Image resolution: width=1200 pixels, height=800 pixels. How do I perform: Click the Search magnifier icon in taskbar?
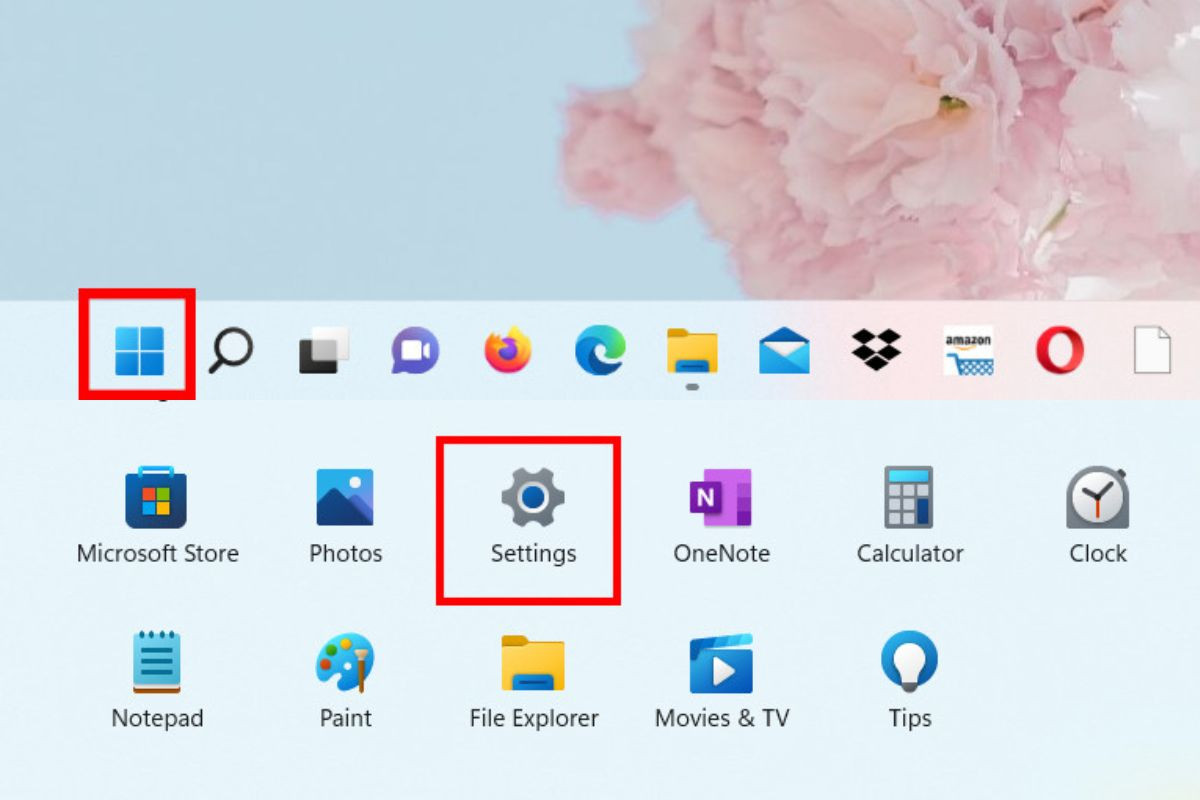point(231,351)
